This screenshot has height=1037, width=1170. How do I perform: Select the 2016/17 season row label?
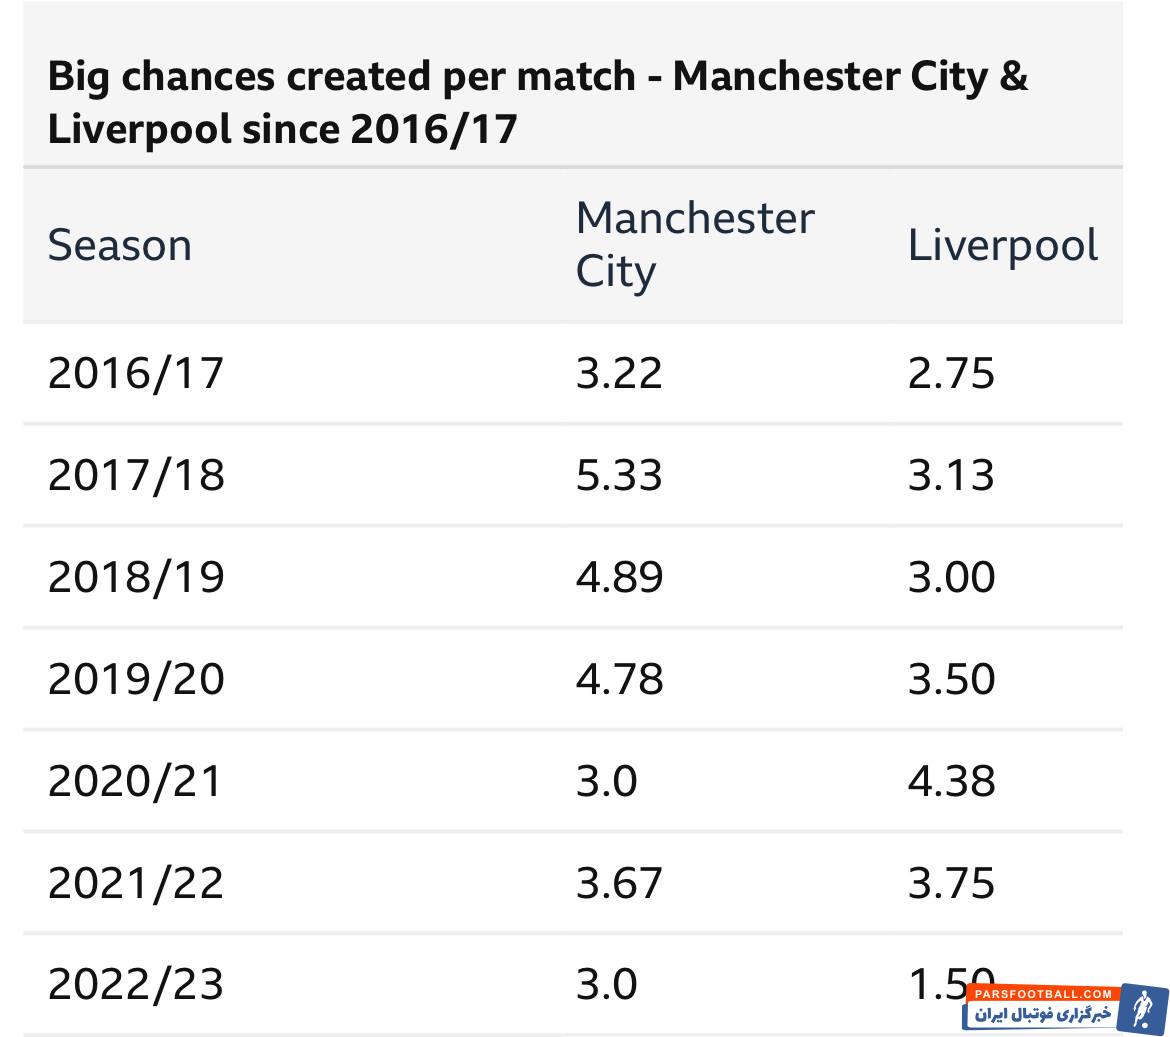(135, 373)
